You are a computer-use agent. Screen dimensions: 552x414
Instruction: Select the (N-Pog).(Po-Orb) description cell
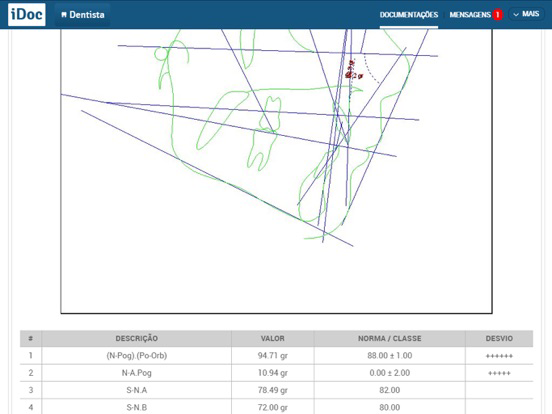pos(137,356)
